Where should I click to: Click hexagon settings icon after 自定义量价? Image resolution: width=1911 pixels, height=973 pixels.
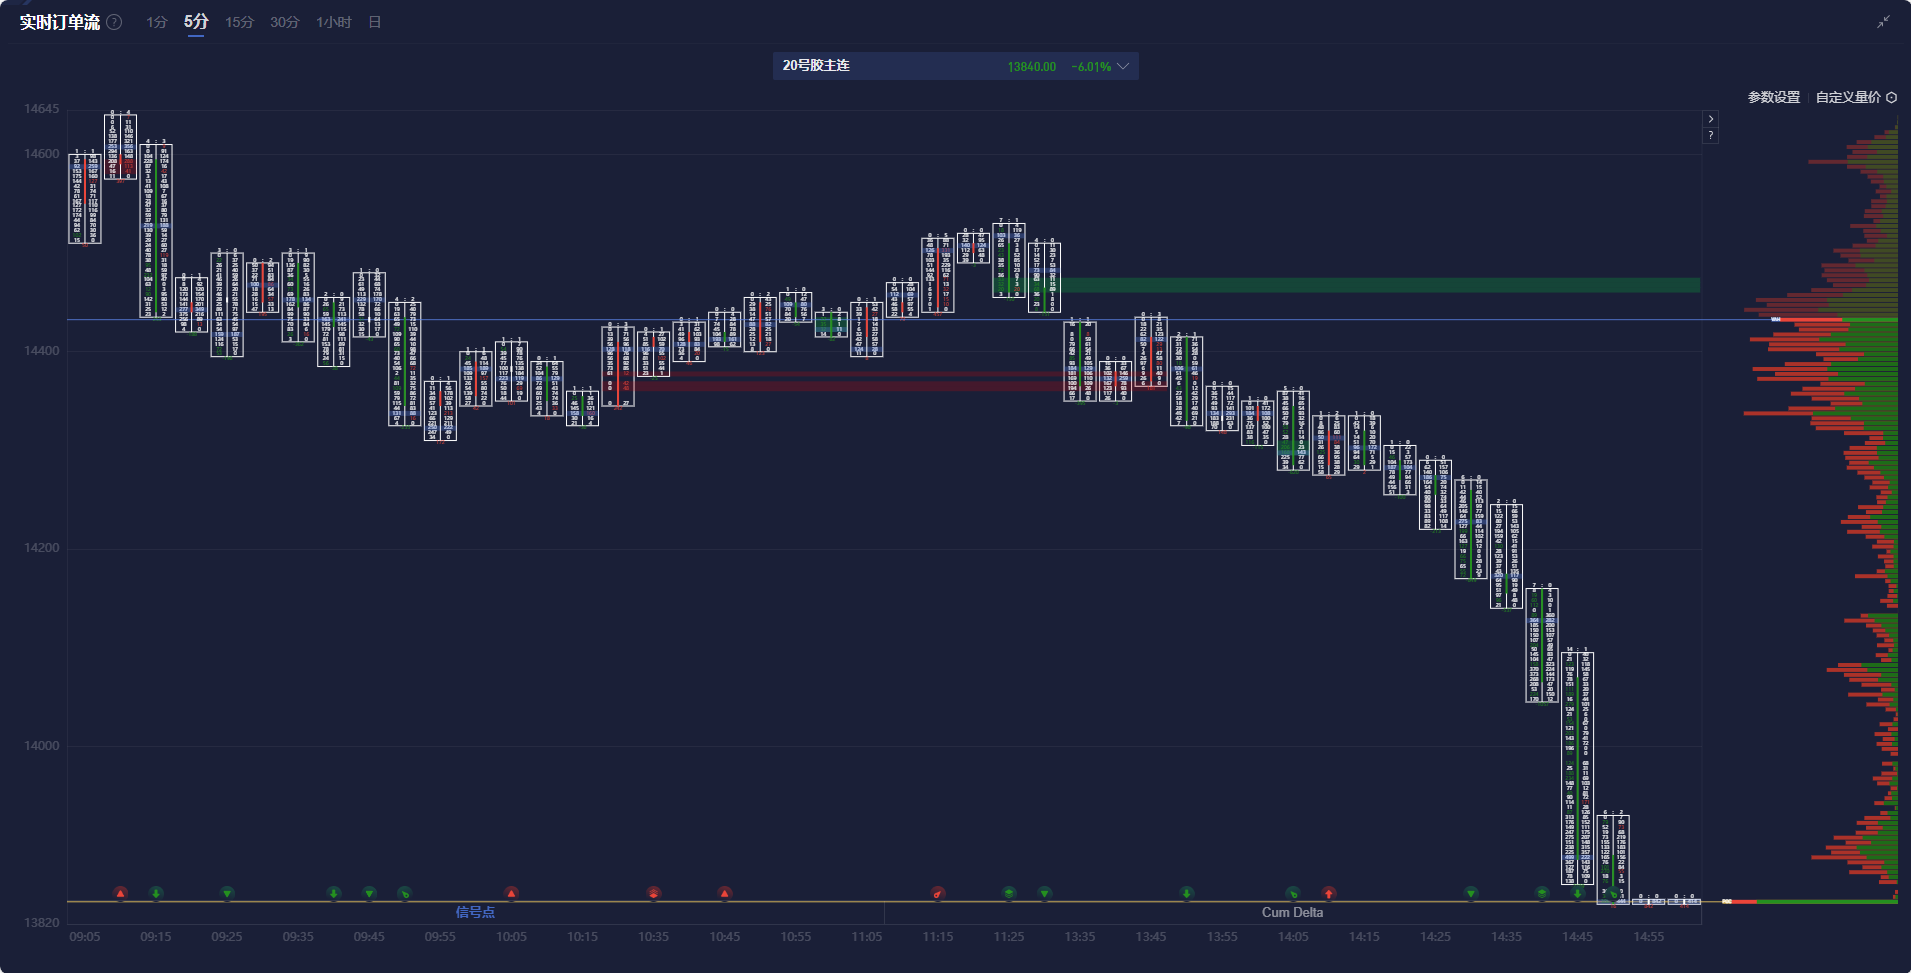[1891, 97]
